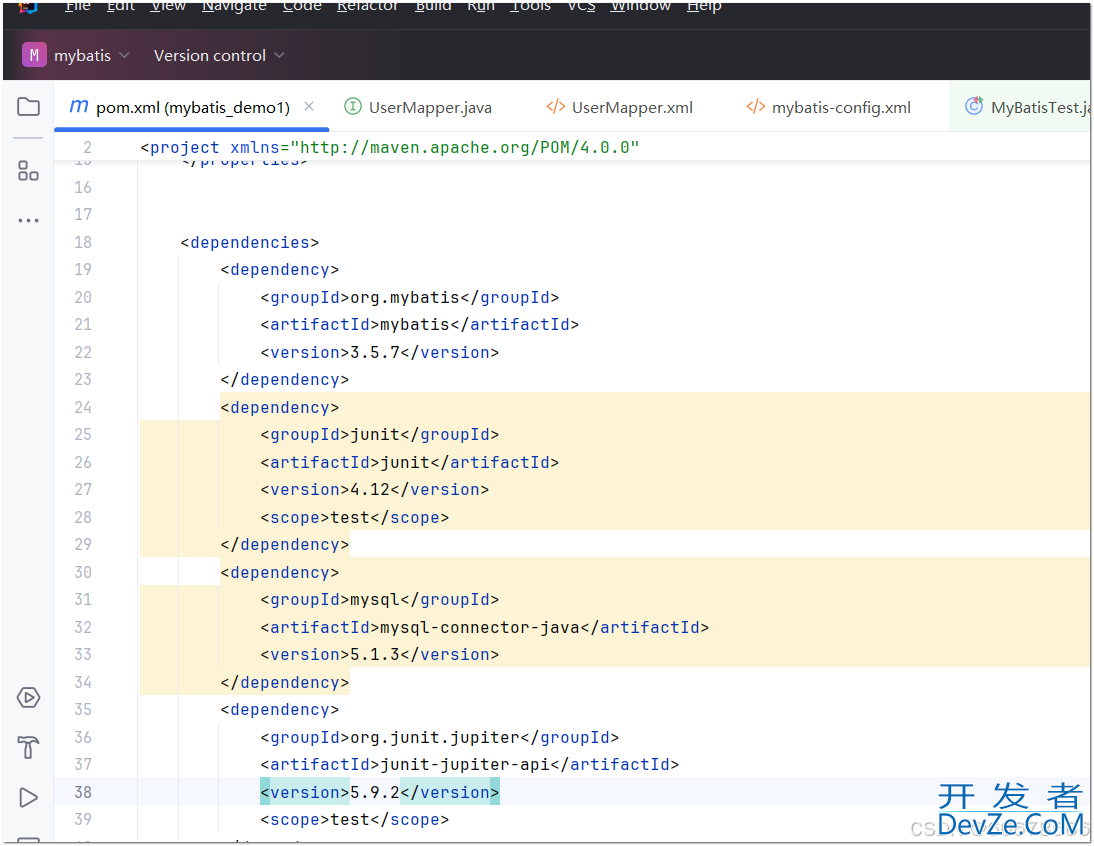Open the Structure tool window icon
Image resolution: width=1094 pixels, height=846 pixels.
tap(28, 171)
